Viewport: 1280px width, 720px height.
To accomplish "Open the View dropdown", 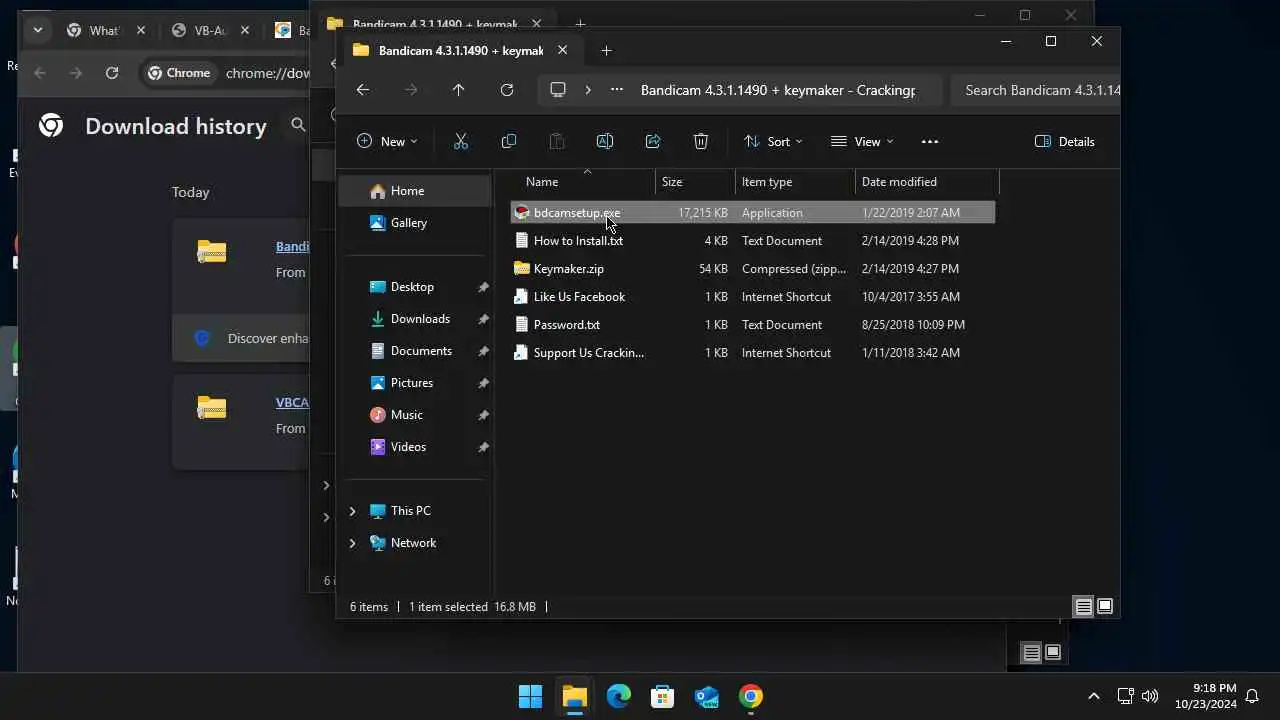I will tap(862, 142).
